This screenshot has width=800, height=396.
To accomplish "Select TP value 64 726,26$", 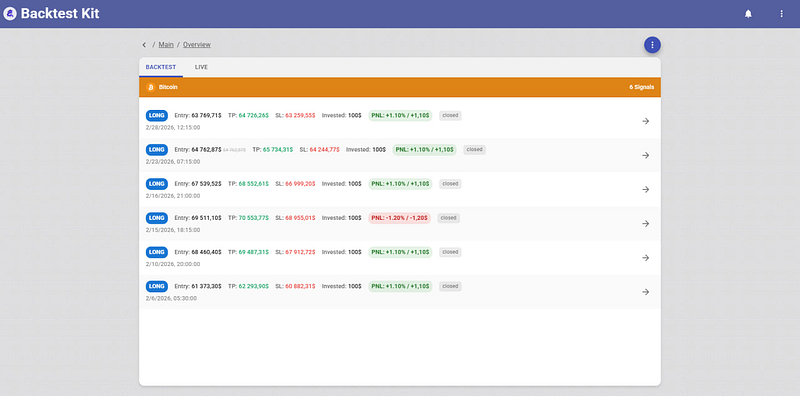I will coord(254,115).
